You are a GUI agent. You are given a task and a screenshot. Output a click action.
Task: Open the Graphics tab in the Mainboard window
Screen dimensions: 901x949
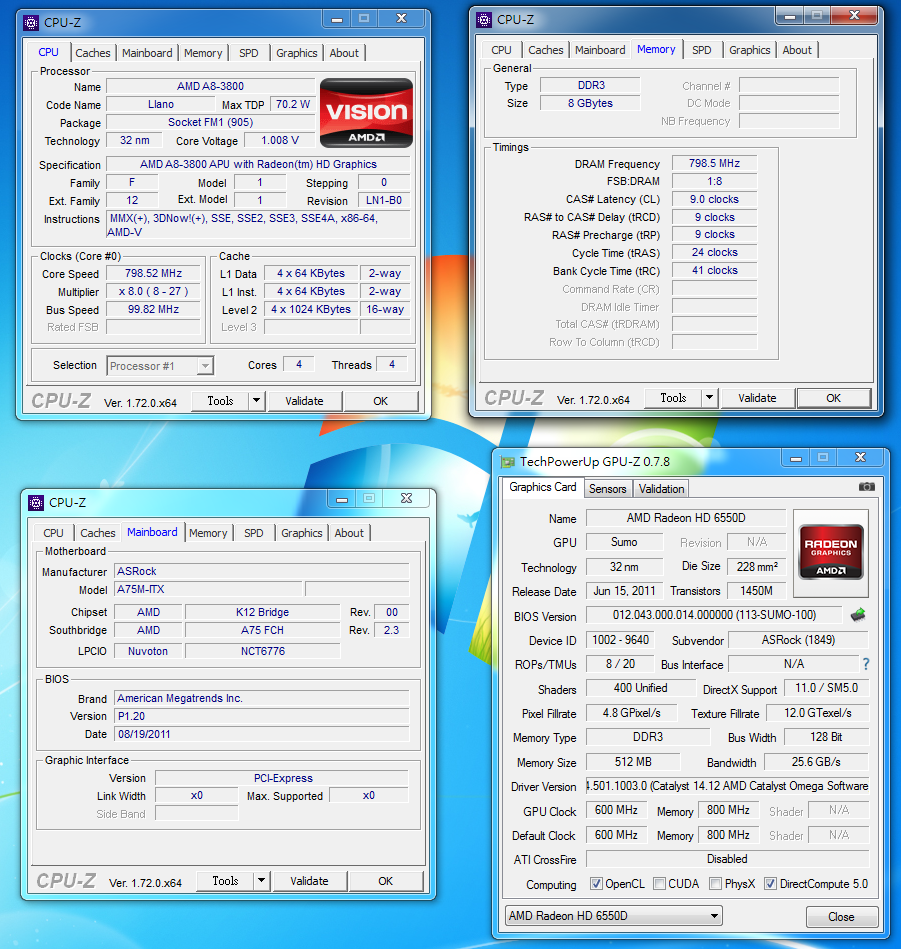301,533
